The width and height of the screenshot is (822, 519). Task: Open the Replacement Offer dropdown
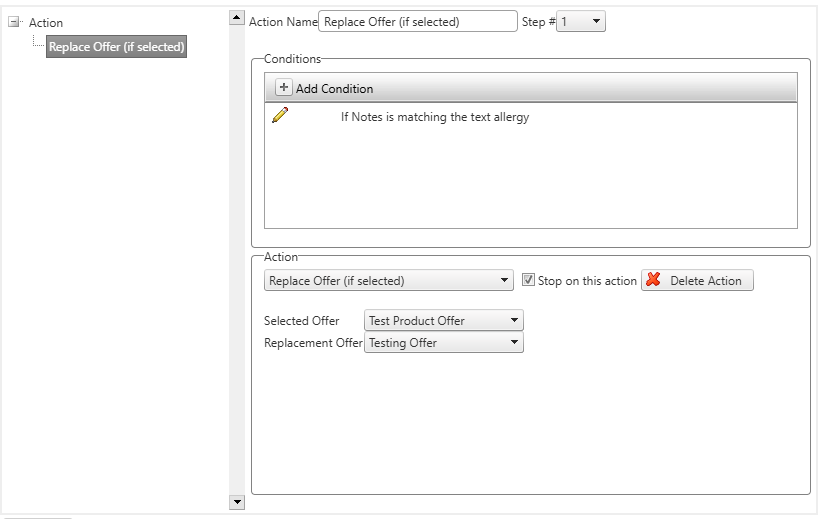pos(444,342)
